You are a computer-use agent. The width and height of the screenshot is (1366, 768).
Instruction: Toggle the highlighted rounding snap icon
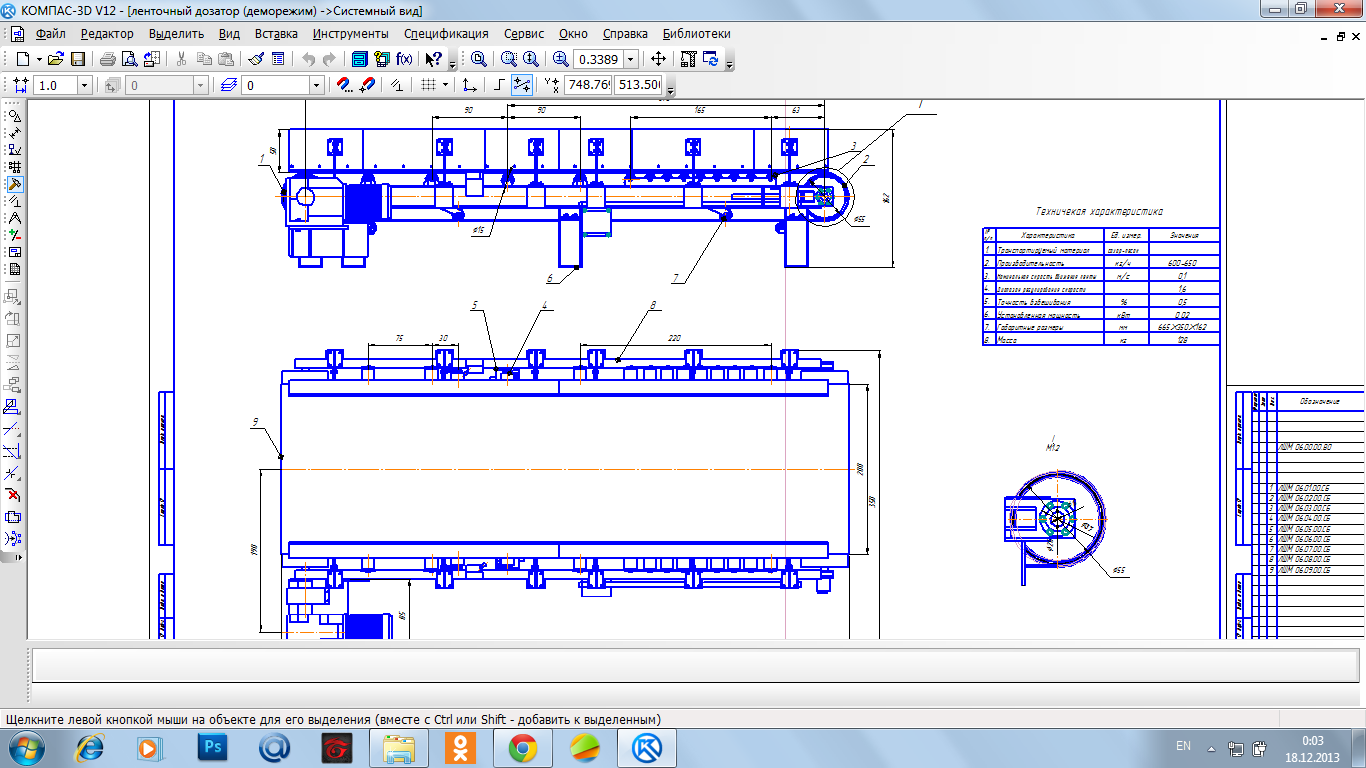coord(521,85)
